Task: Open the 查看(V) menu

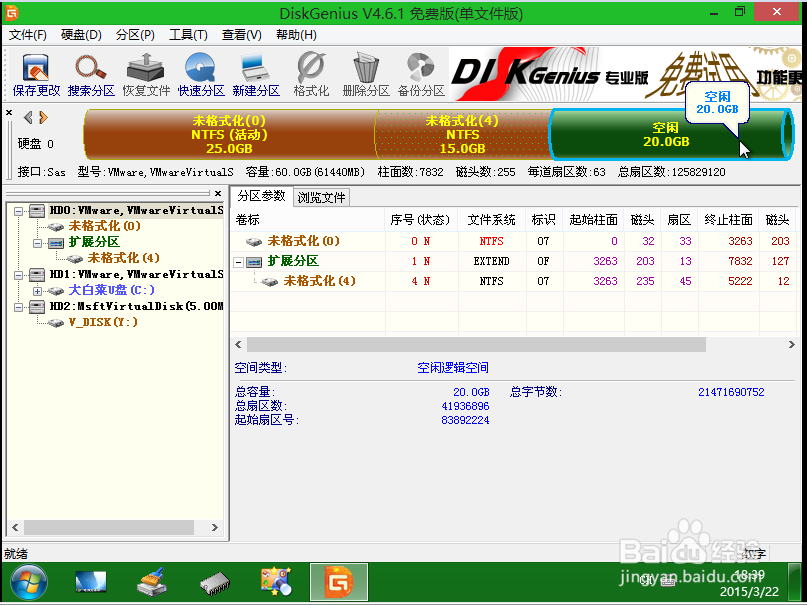Action: (242, 35)
